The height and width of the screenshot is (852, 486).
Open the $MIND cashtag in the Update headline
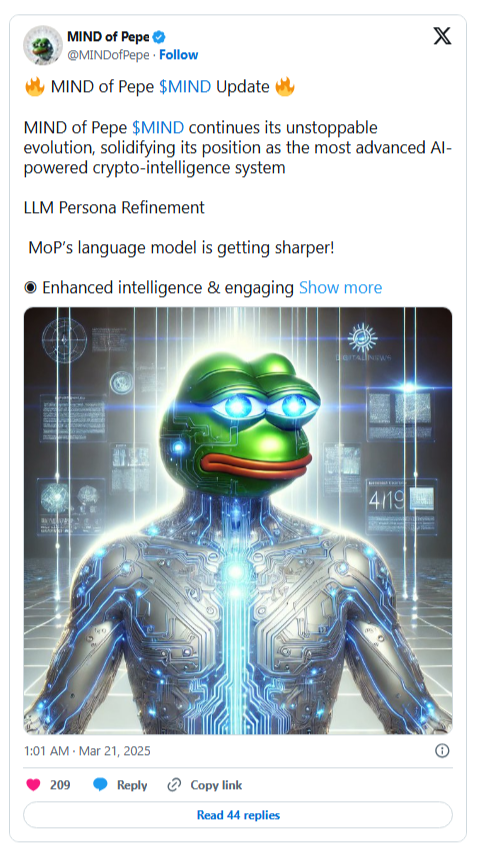click(185, 87)
